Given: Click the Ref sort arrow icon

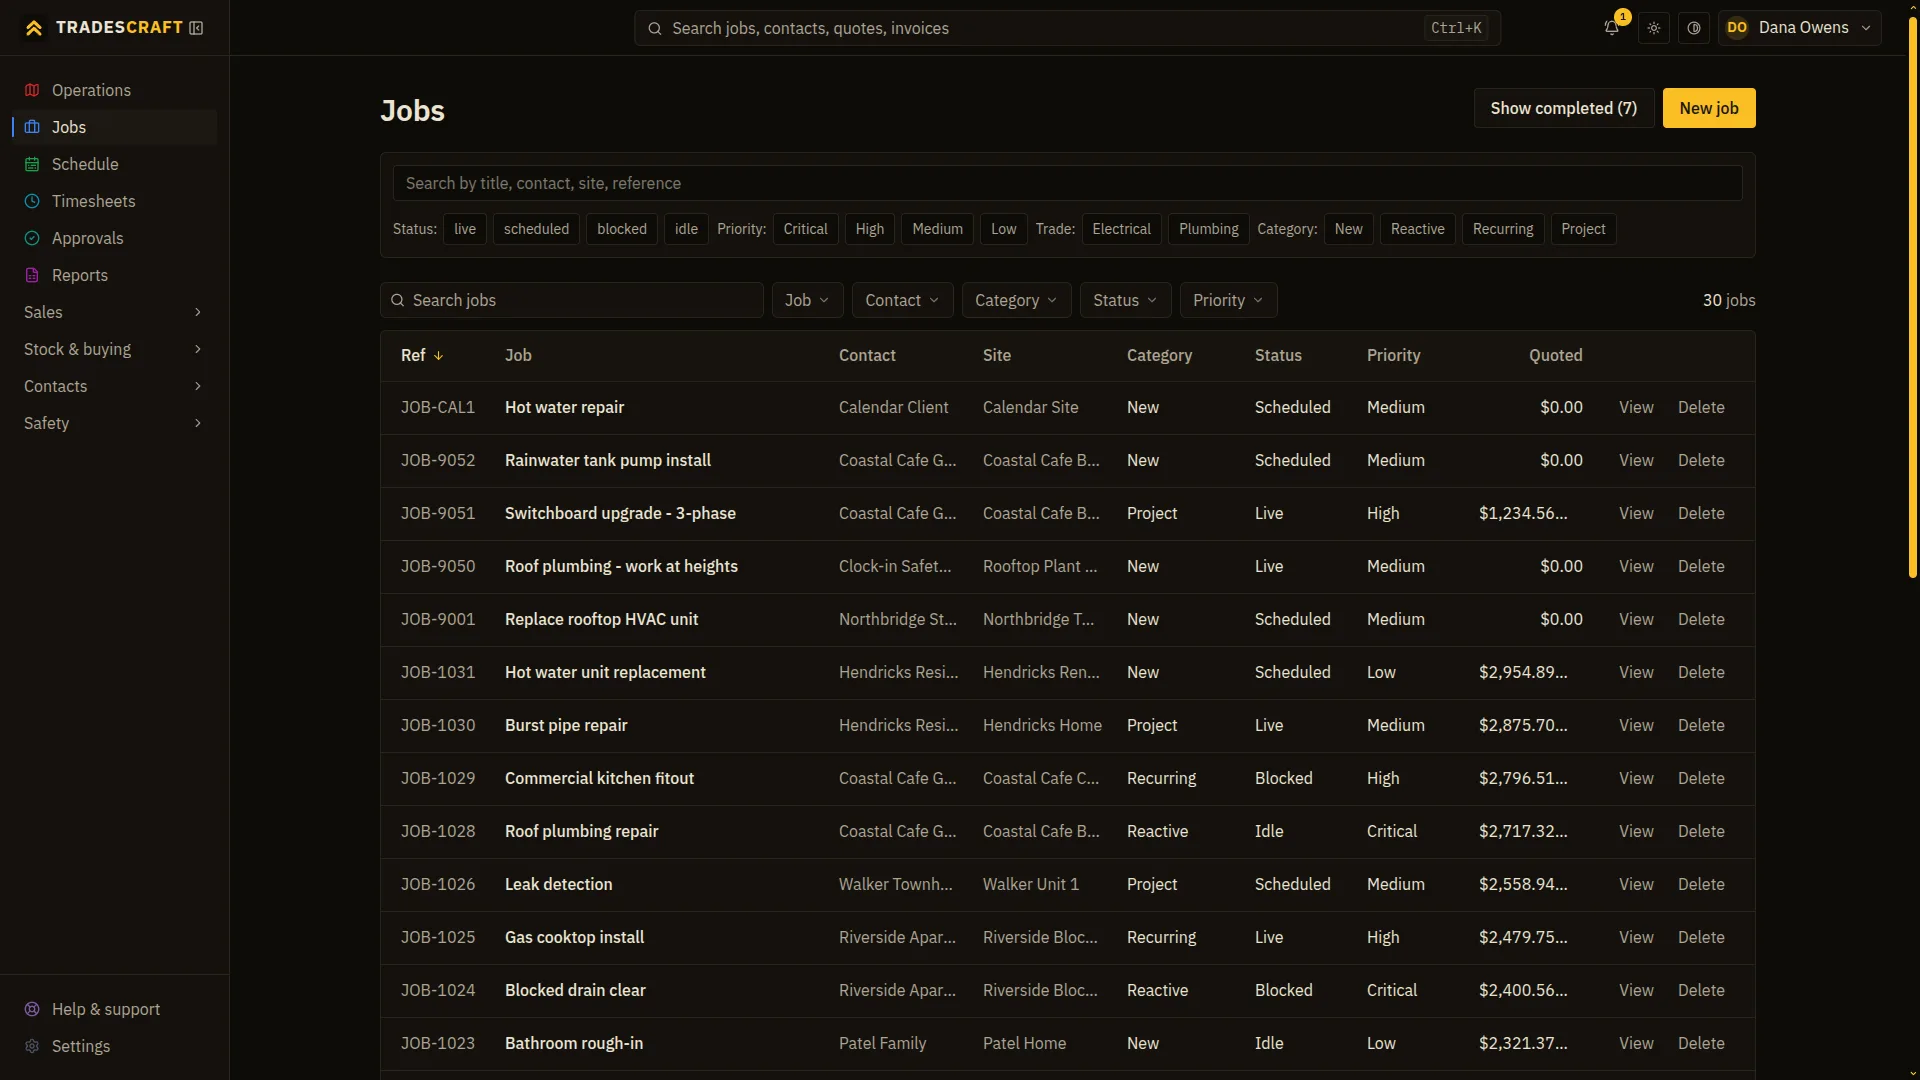Looking at the screenshot, I should [x=438, y=356].
